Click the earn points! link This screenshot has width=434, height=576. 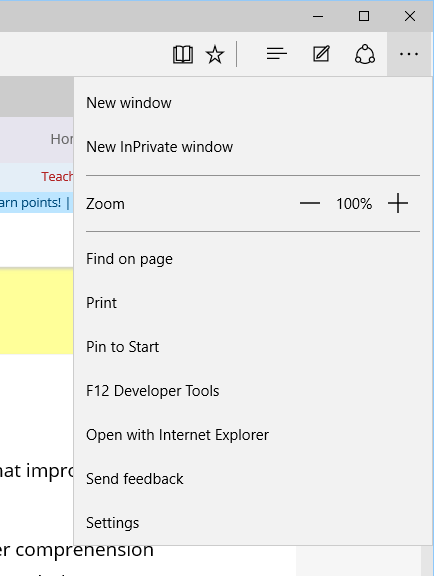pos(30,202)
